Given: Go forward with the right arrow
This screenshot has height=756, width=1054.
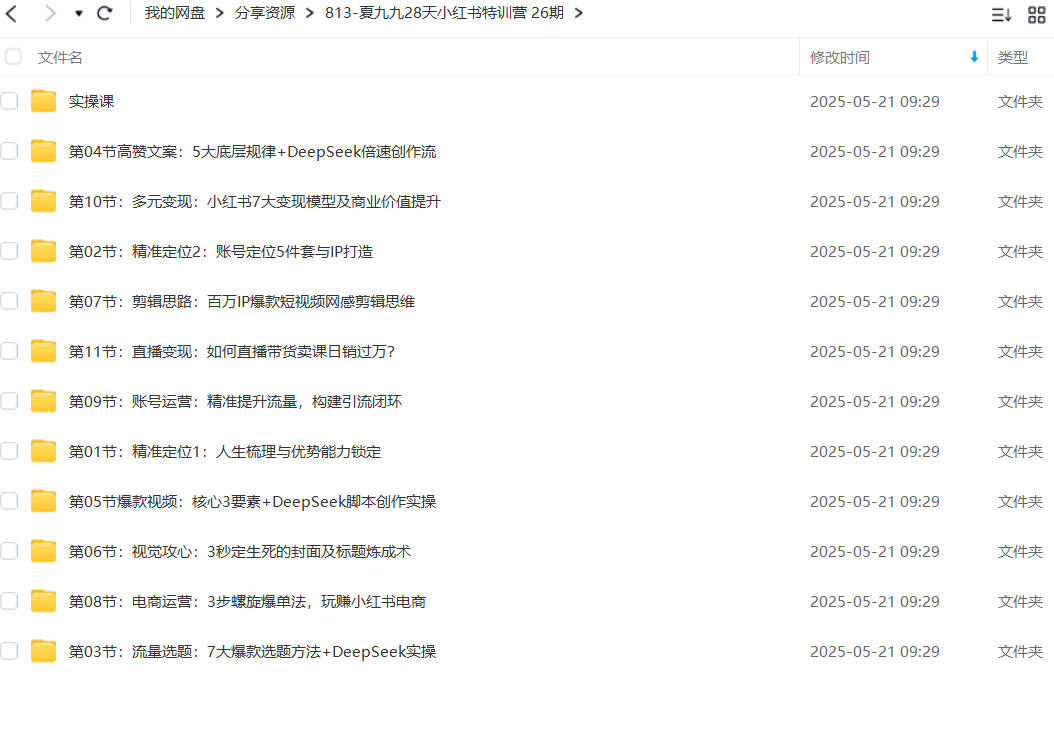Looking at the screenshot, I should 49,13.
